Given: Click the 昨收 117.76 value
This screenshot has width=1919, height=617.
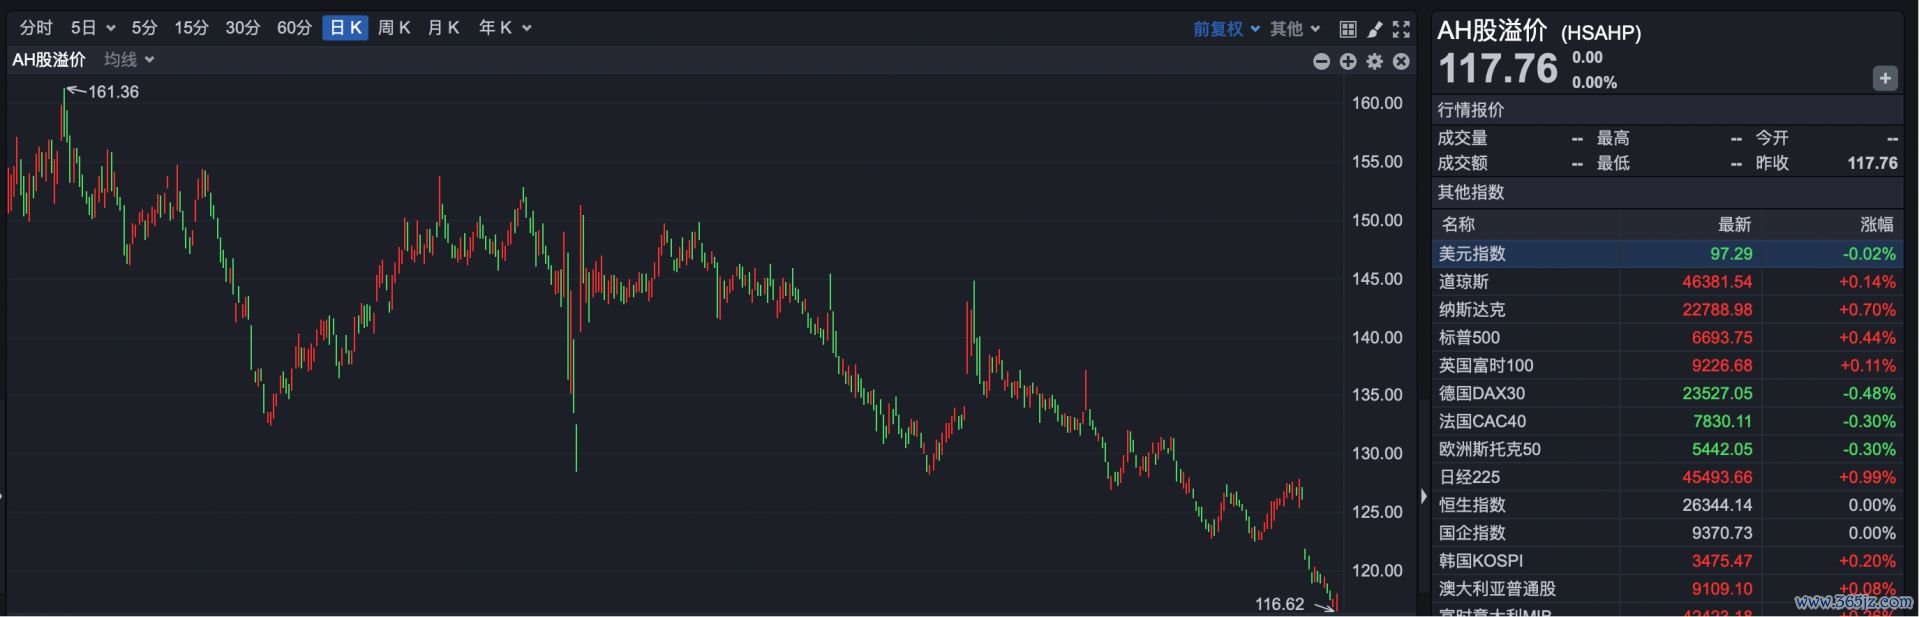Looking at the screenshot, I should pyautogui.click(x=1873, y=163).
